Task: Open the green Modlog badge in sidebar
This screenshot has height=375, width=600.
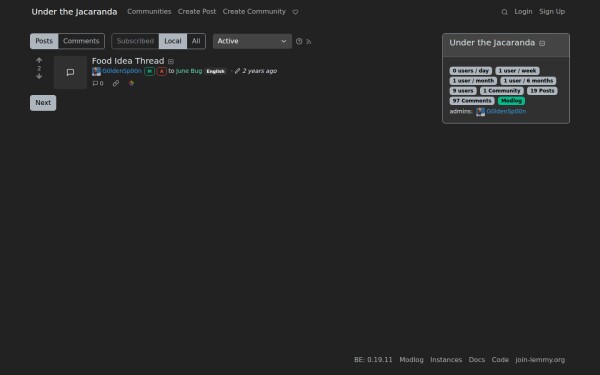Action: pos(511,101)
